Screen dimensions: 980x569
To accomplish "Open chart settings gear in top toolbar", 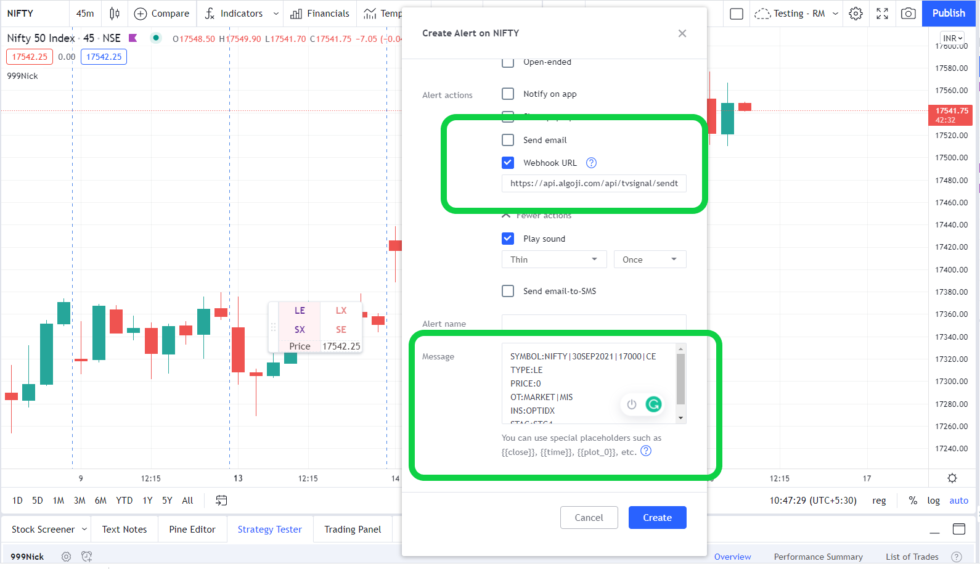I will [856, 13].
